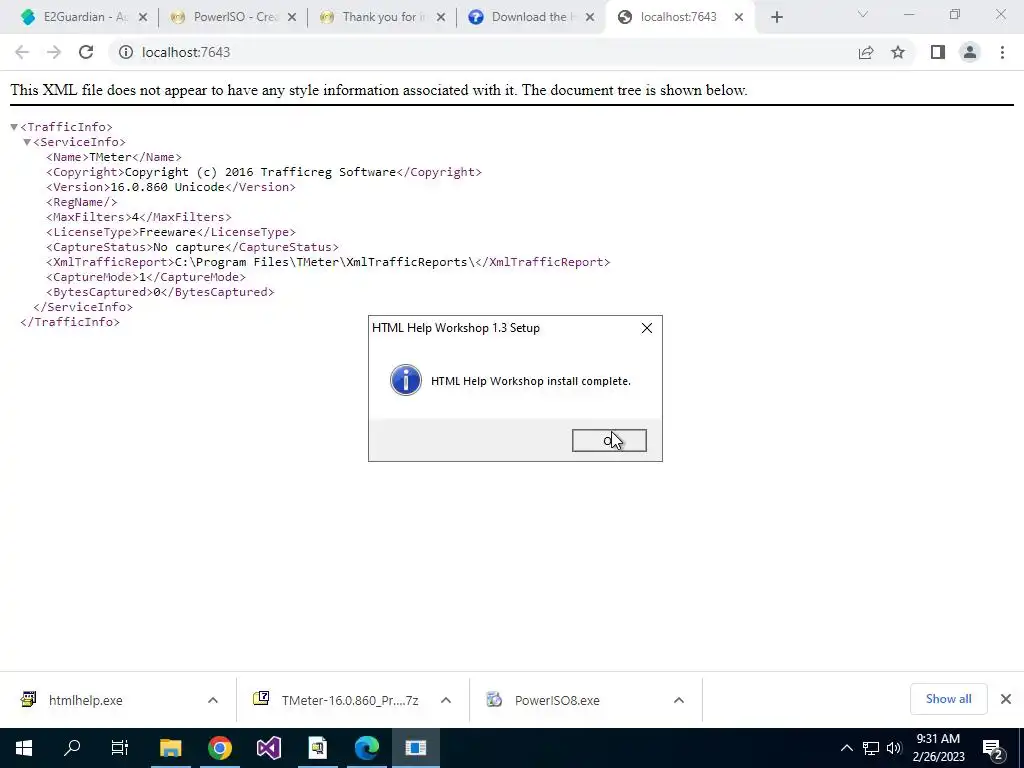
Task: Open Google Chrome from taskbar
Action: [220, 748]
